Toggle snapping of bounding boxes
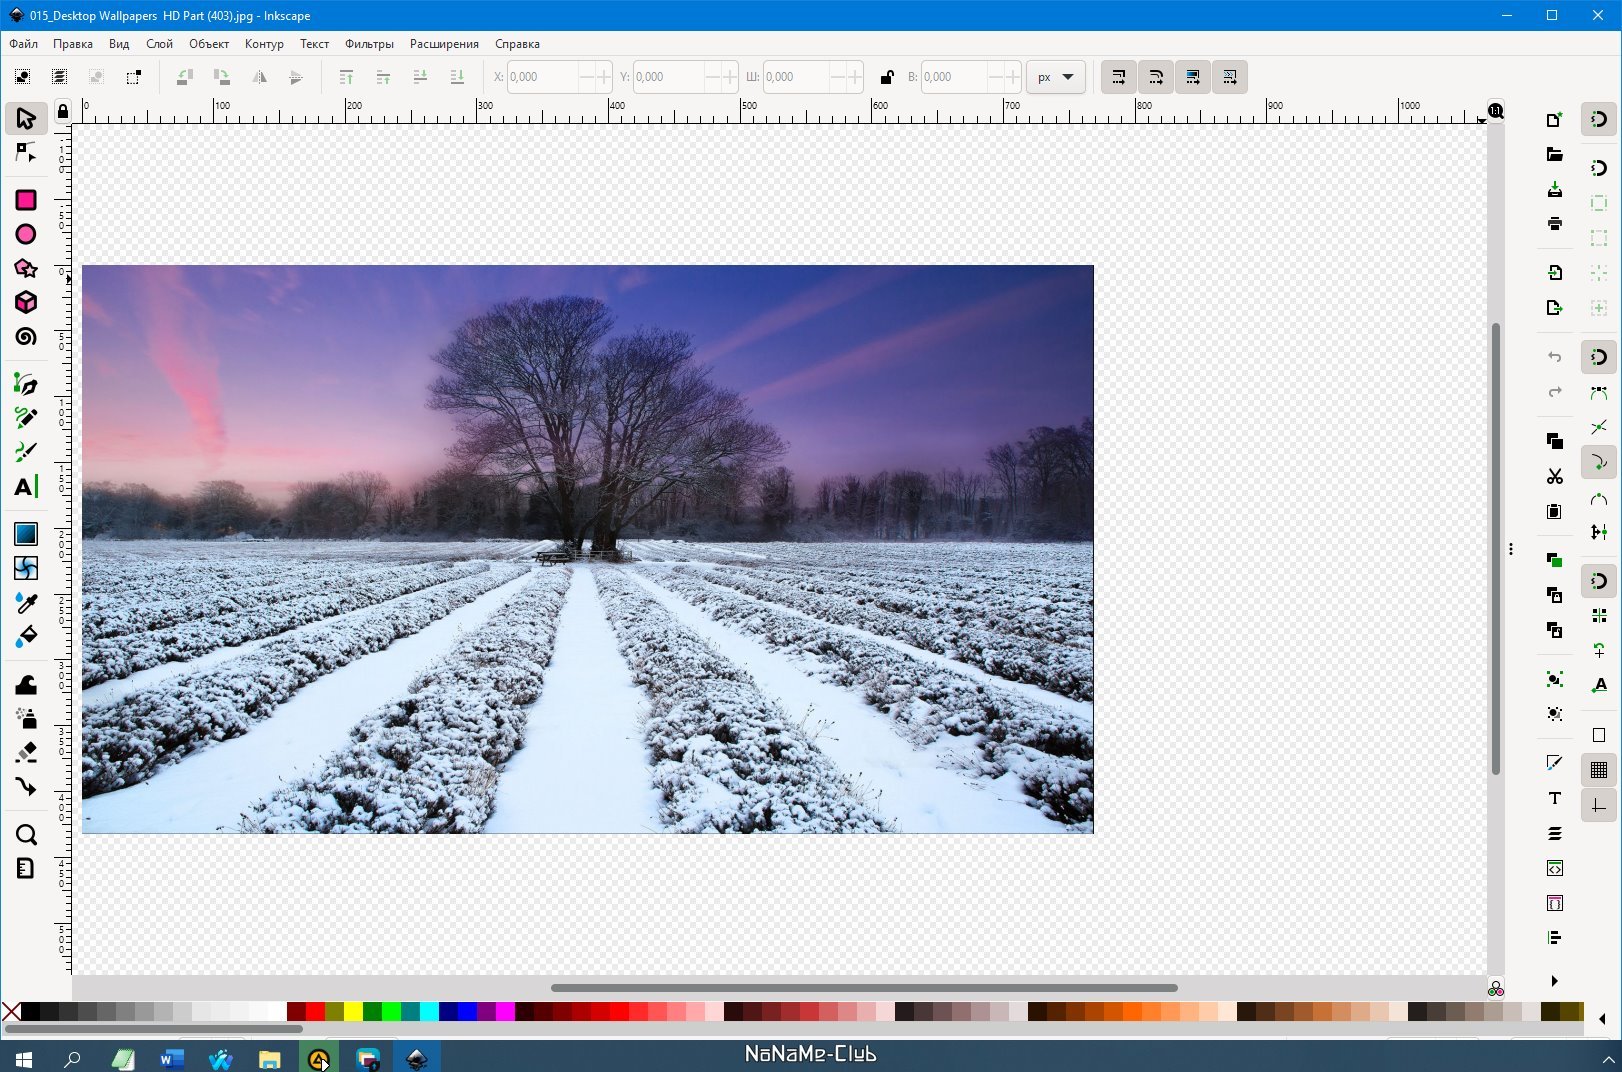Image resolution: width=1622 pixels, height=1072 pixels. (1599, 168)
